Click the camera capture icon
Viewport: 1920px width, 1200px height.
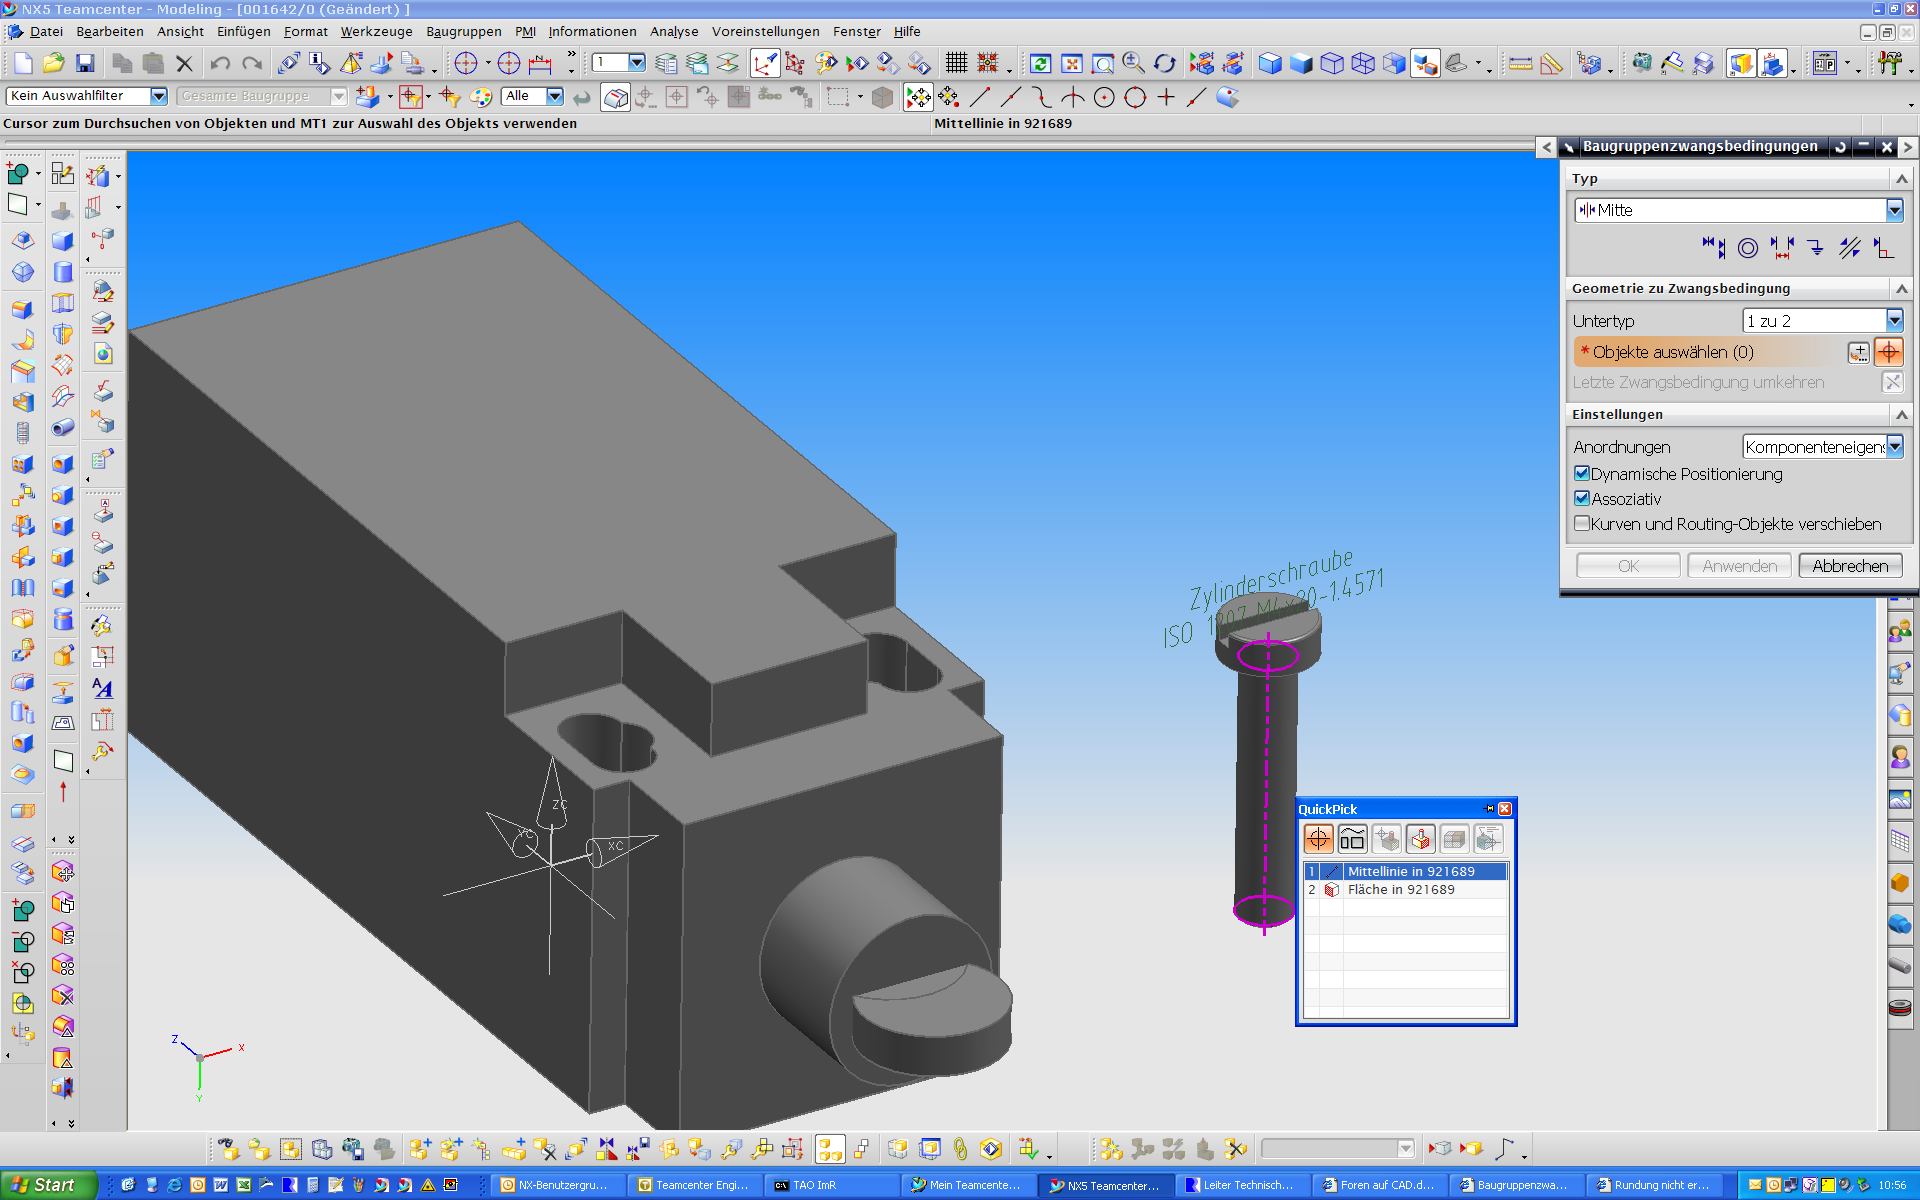click(1641, 64)
